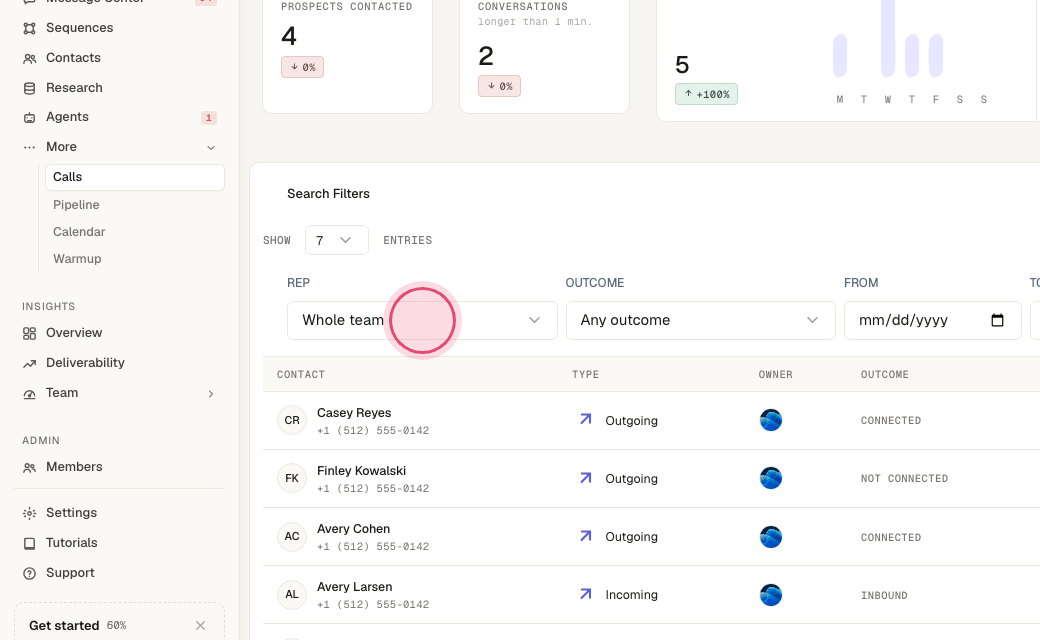Expand the Team section chevron
The height and width of the screenshot is (640, 1040).
pyautogui.click(x=211, y=394)
